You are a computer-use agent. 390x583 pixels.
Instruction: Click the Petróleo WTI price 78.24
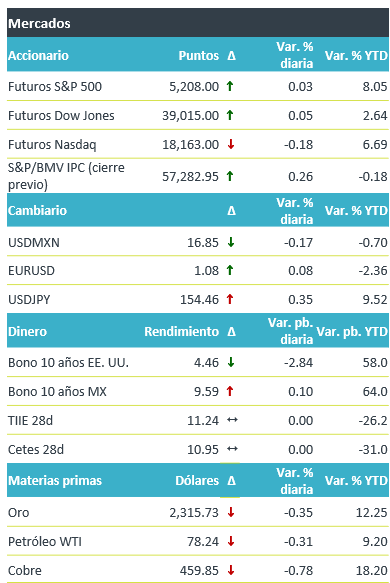[x=203, y=541]
